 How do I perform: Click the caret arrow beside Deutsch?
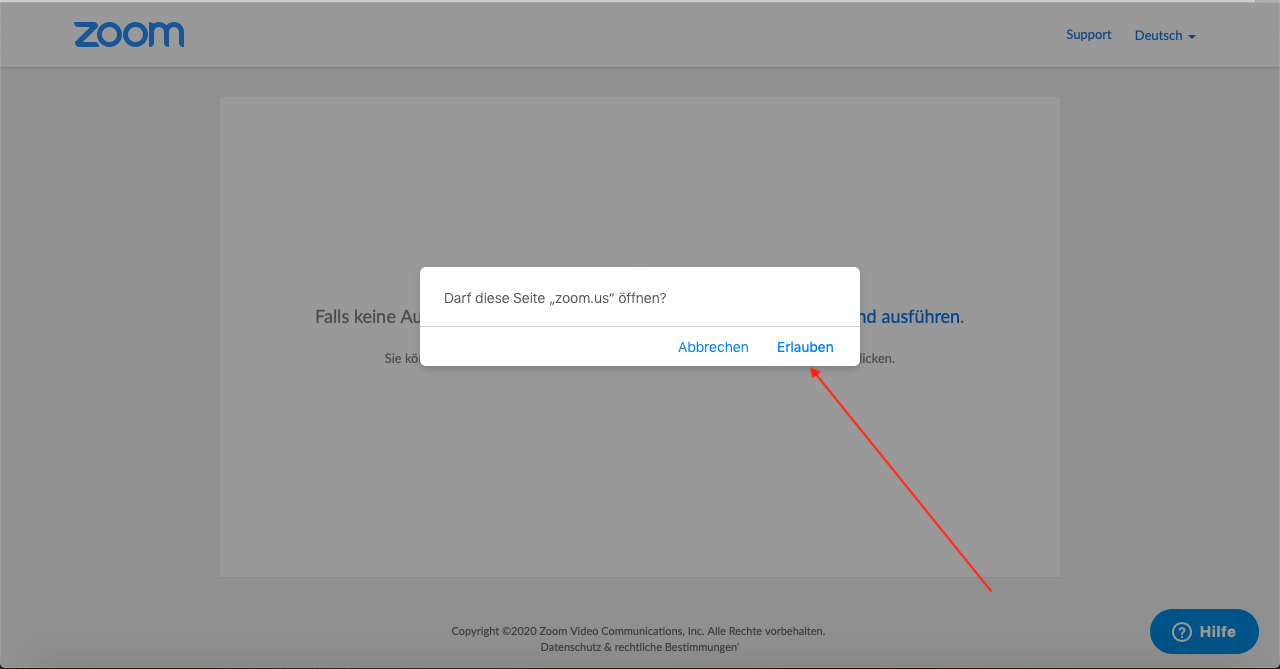(x=1192, y=37)
